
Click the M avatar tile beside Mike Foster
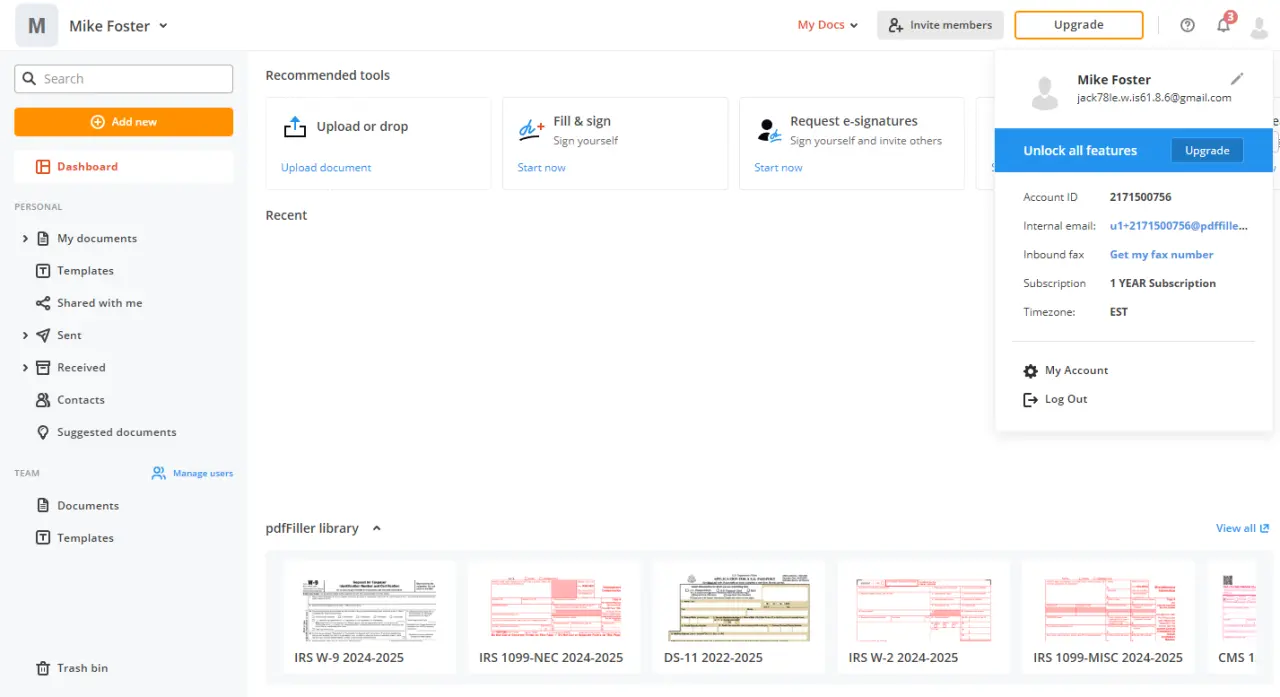tap(36, 25)
